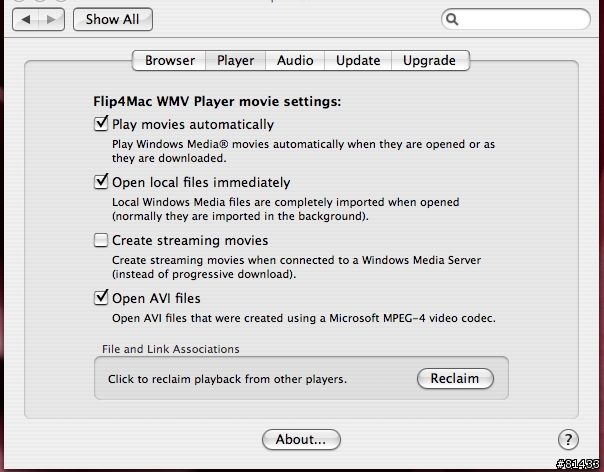The height and width of the screenshot is (472, 604).
Task: Switch to the Upgrade tab
Action: coord(430,60)
